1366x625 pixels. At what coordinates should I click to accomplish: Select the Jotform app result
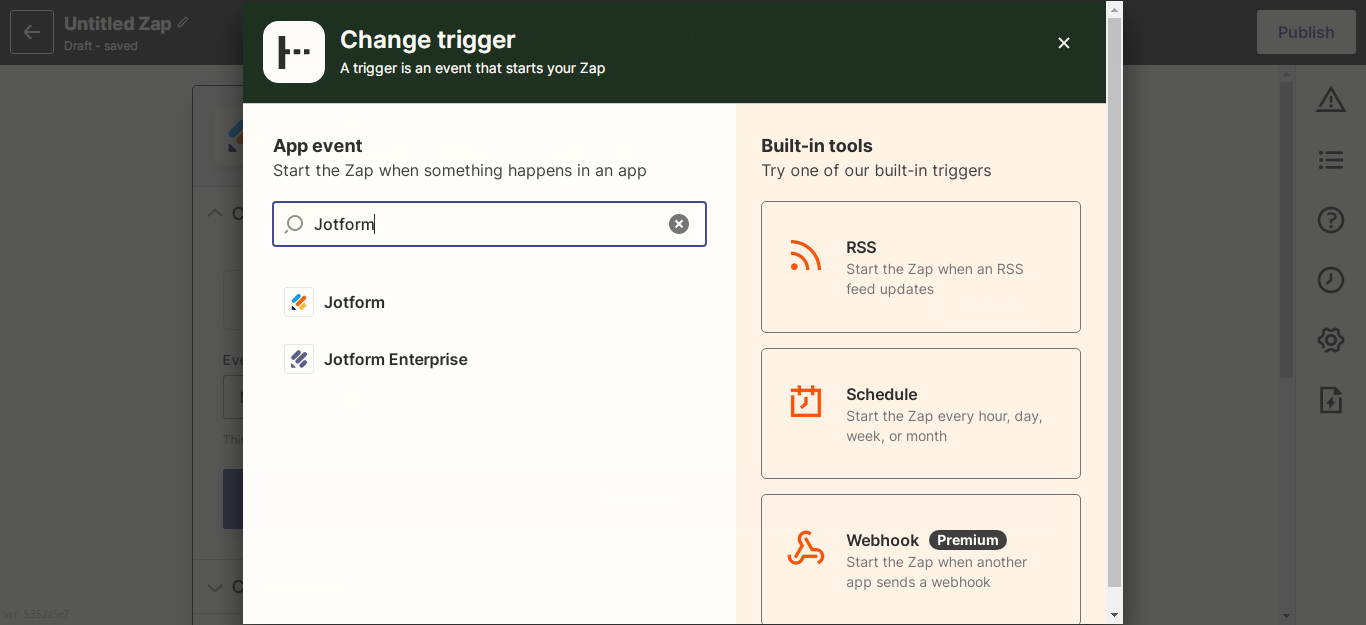pyautogui.click(x=489, y=302)
